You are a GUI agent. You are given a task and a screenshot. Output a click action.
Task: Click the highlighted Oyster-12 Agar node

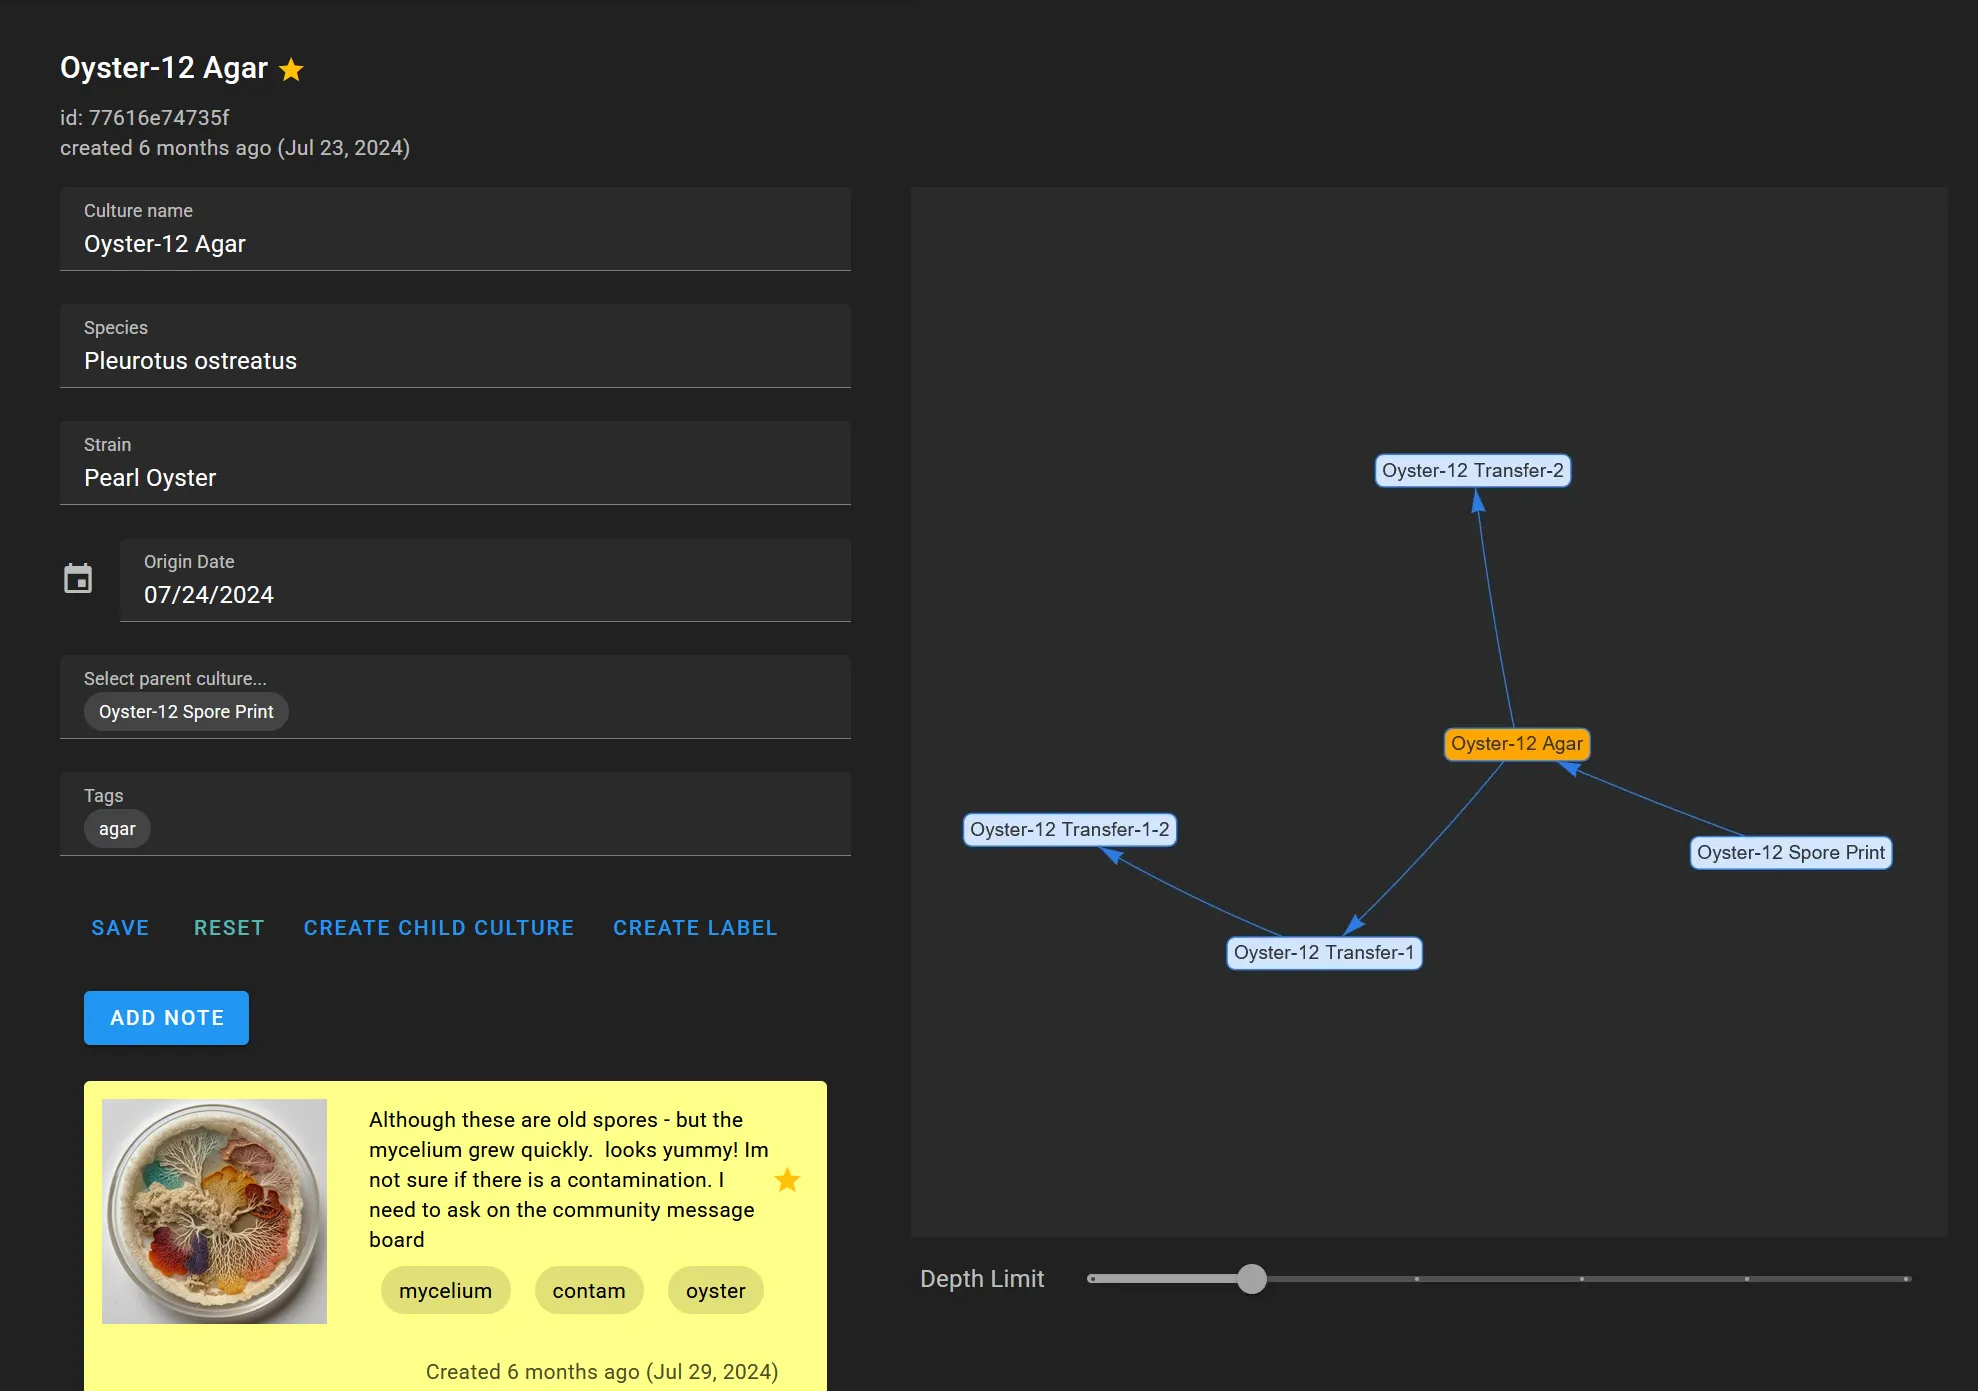click(1516, 744)
